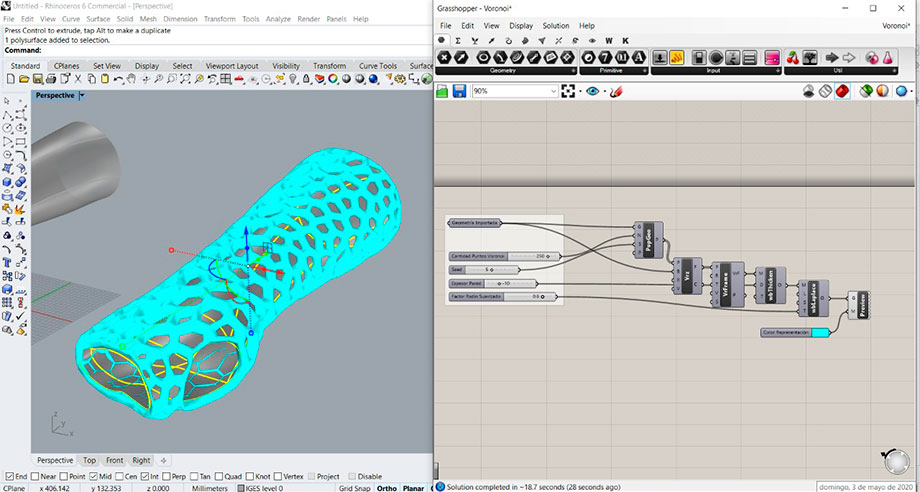Uncheck the Mid osnap checkbox
The width and height of the screenshot is (920, 492).
point(95,476)
